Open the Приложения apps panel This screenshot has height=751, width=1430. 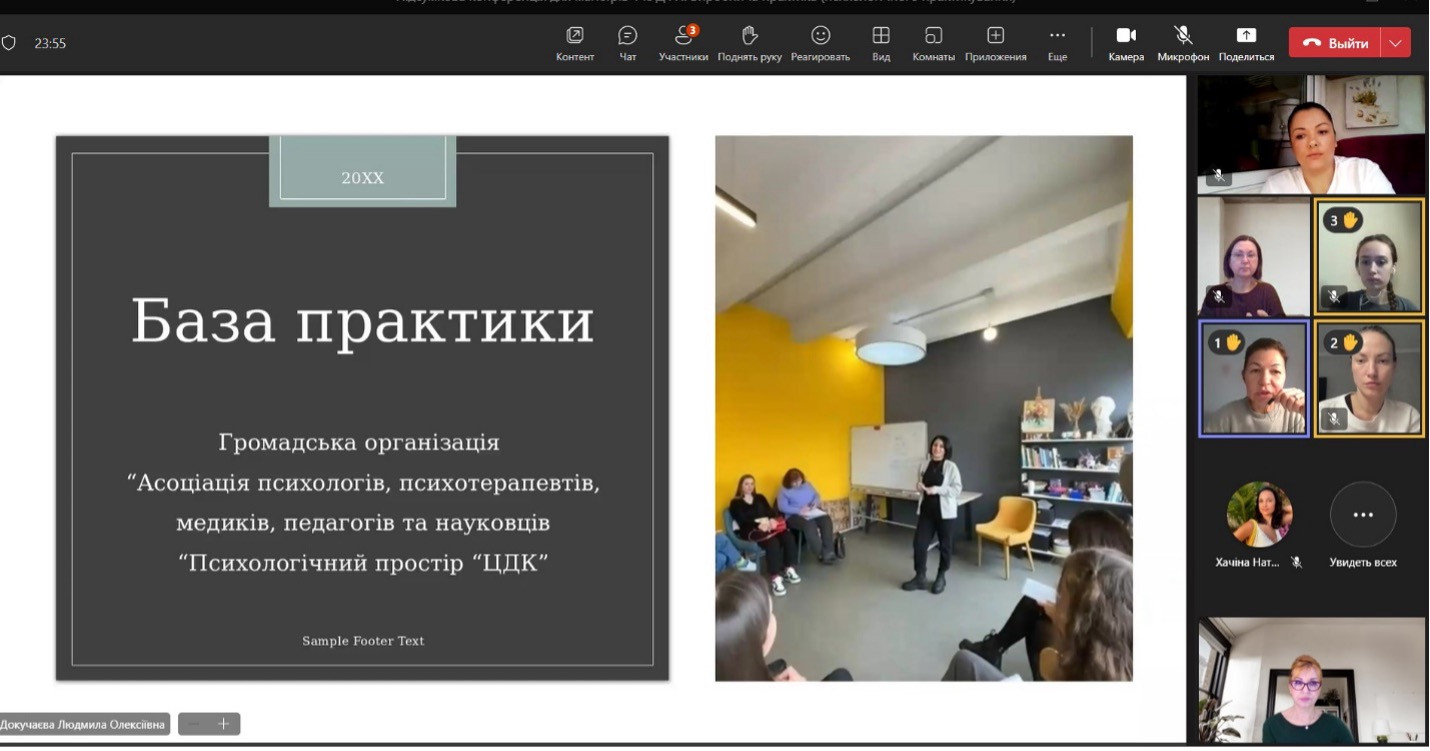(x=995, y=43)
